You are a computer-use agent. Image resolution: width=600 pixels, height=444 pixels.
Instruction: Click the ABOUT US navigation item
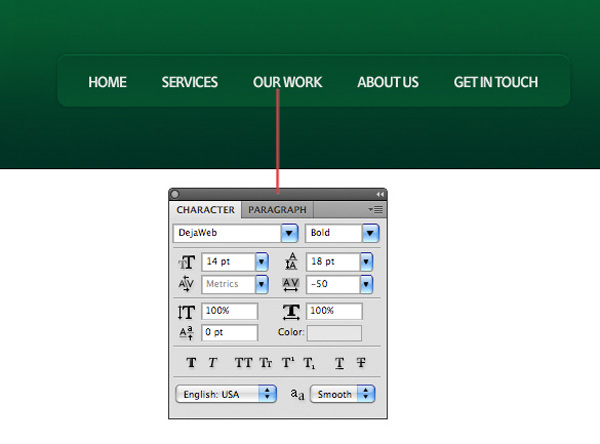pyautogui.click(x=388, y=82)
